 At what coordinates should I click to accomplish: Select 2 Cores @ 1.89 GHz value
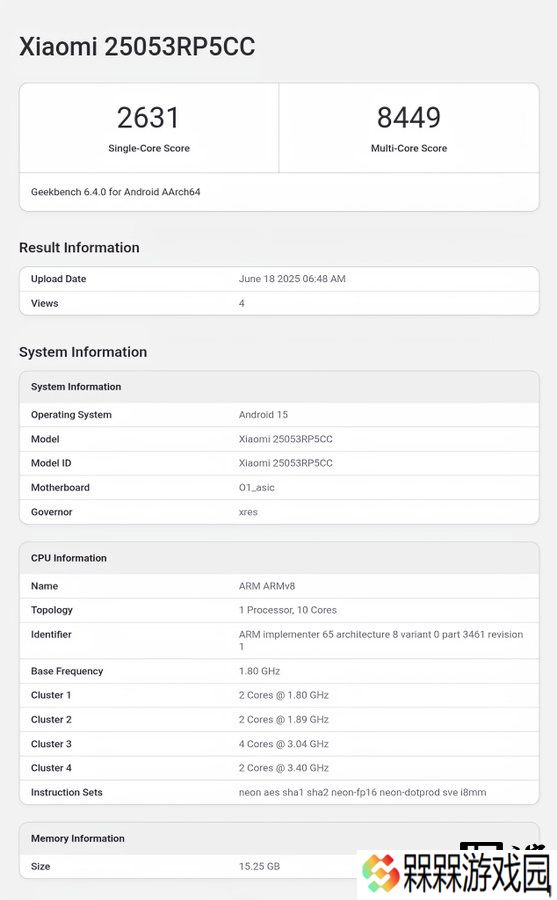coord(284,720)
